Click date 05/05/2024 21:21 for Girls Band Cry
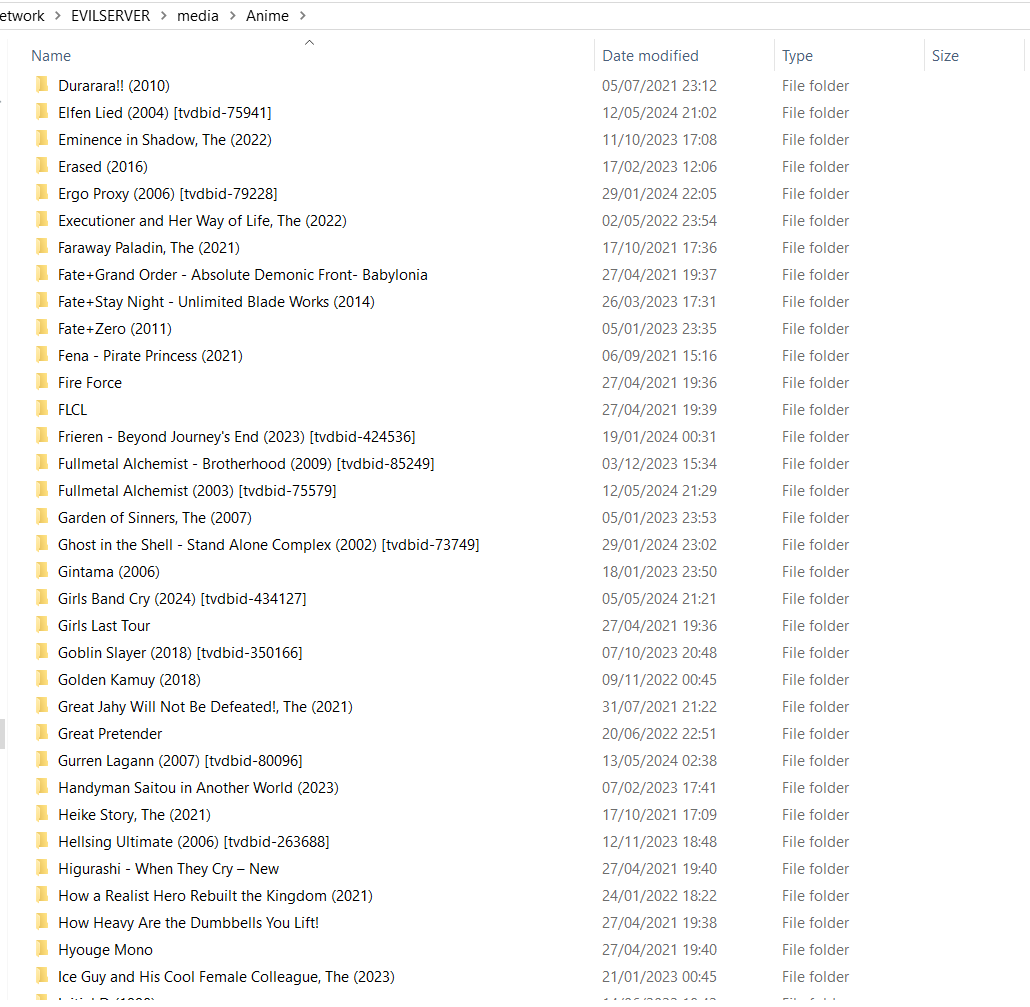1030x1007 pixels. point(659,598)
